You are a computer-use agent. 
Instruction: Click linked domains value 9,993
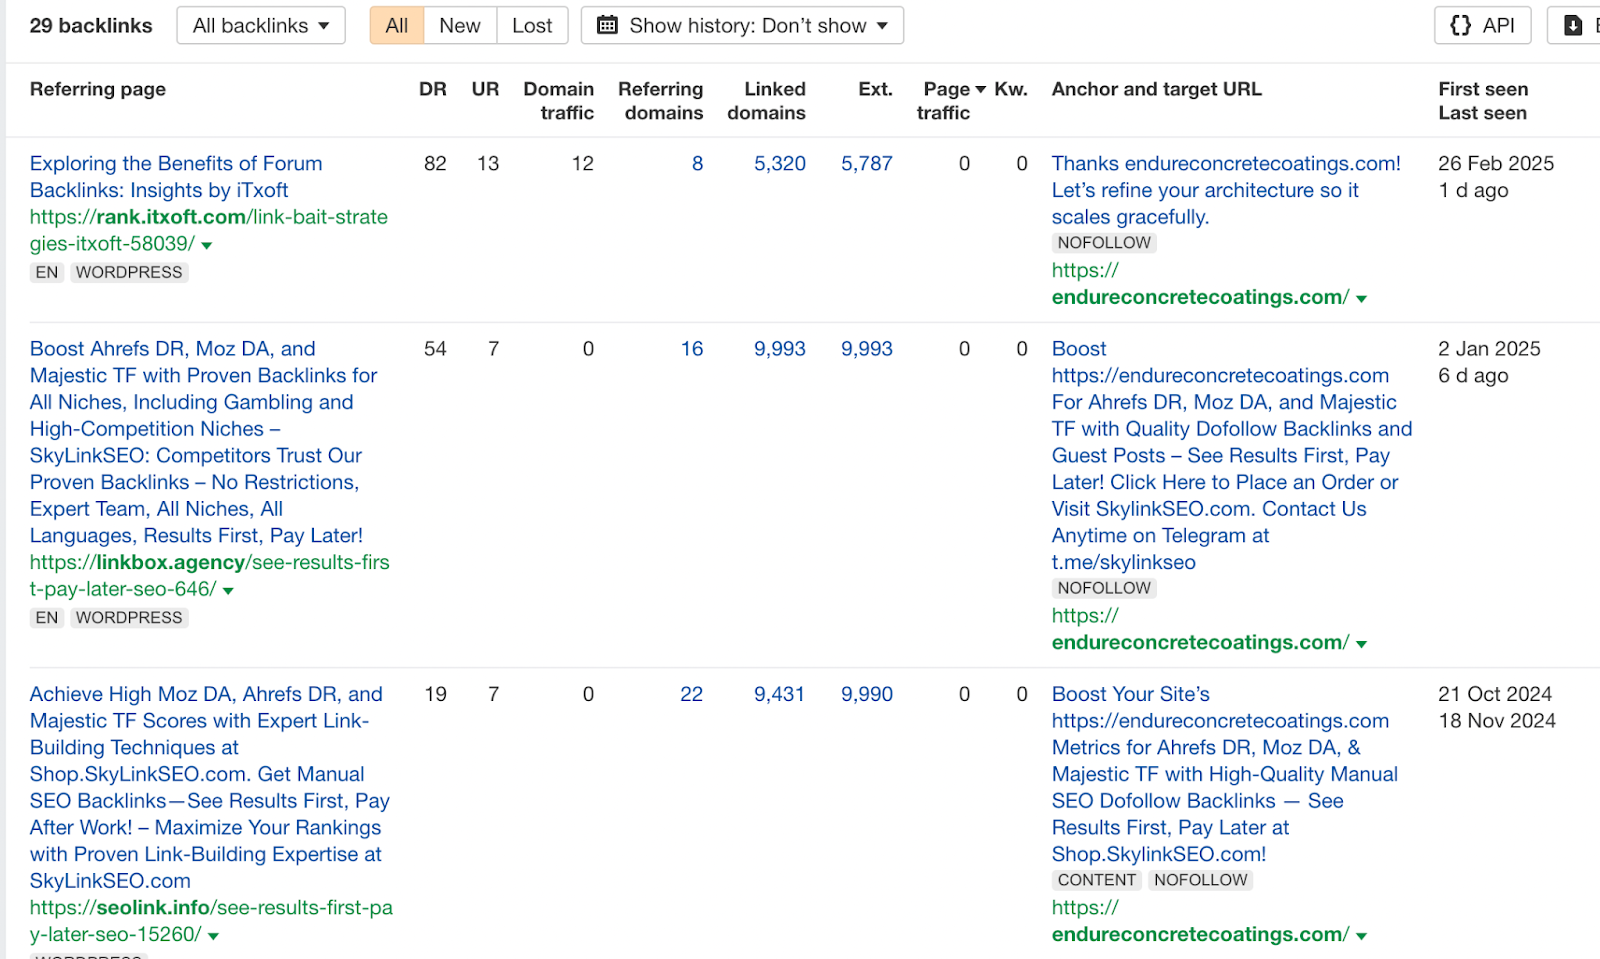(x=780, y=348)
